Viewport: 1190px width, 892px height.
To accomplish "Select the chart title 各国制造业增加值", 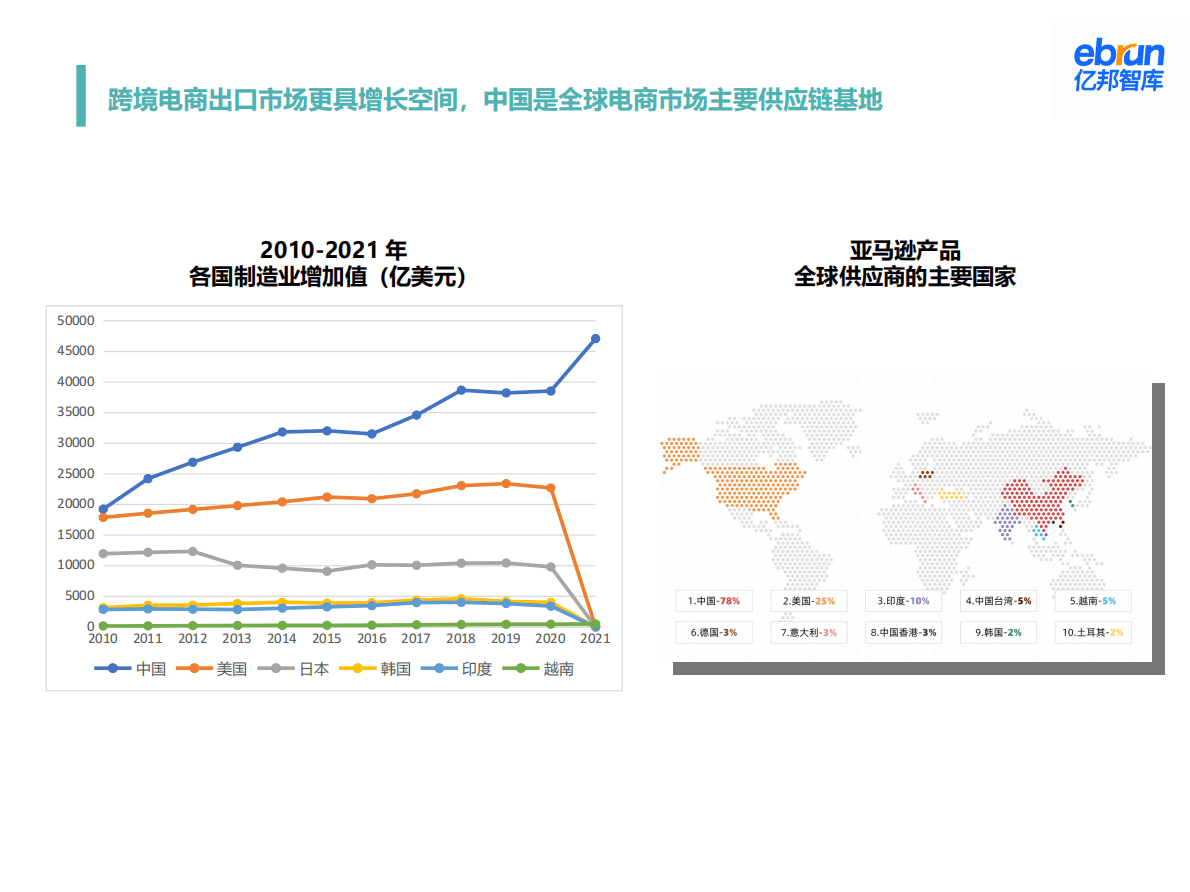I will [333, 277].
